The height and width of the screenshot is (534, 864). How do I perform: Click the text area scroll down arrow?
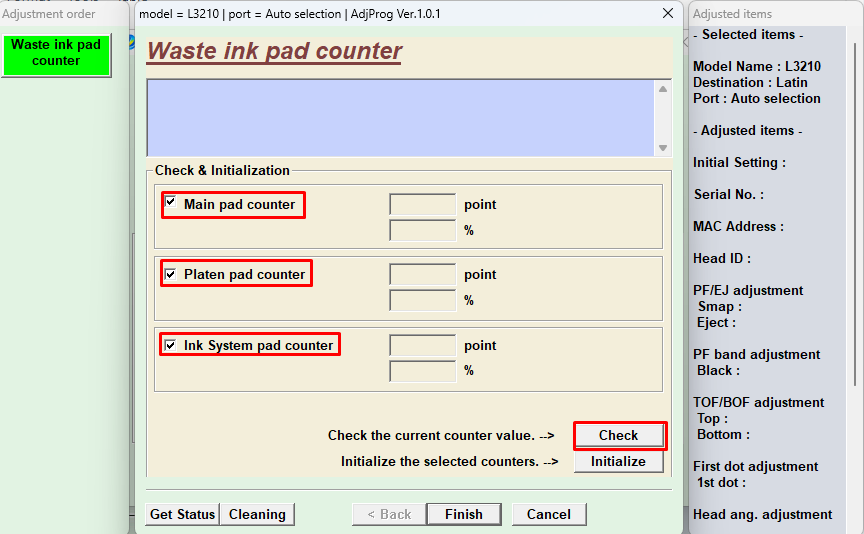tap(662, 147)
